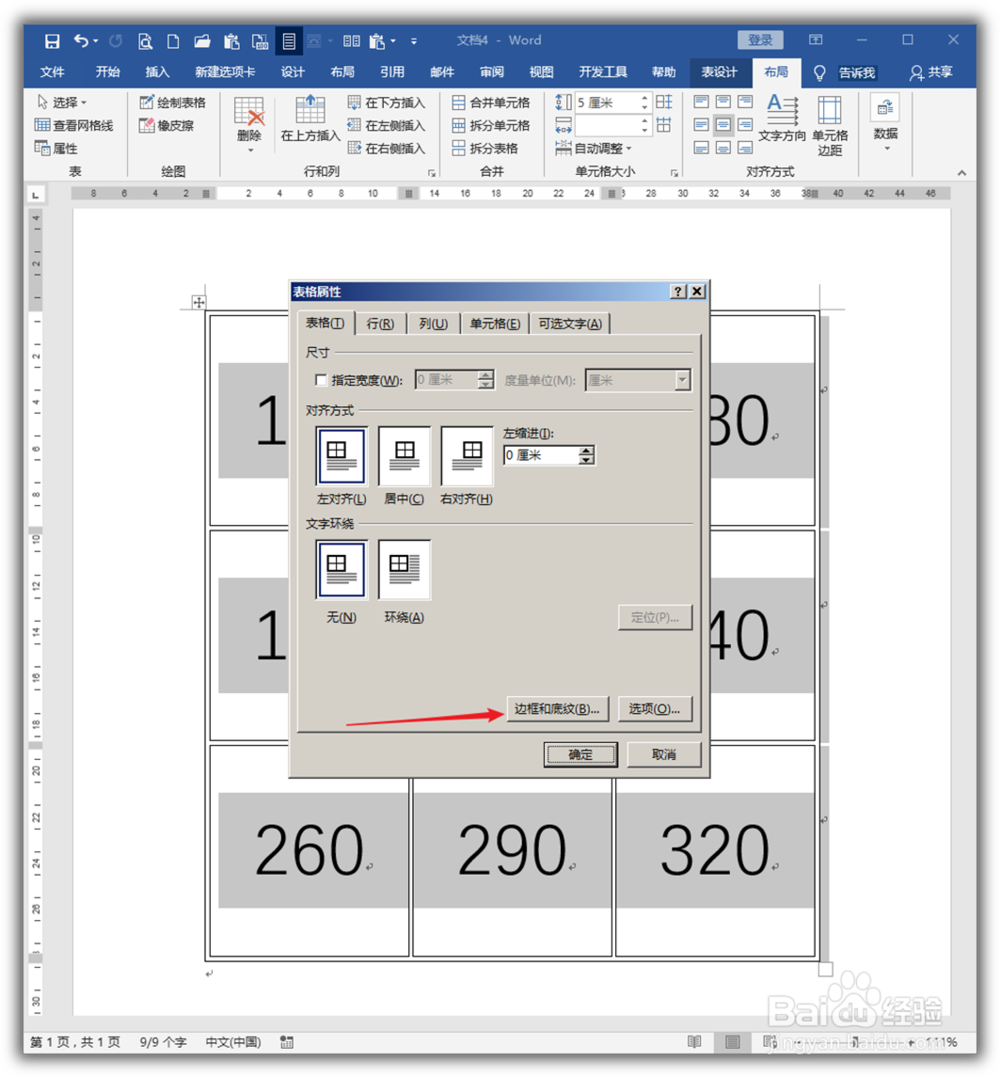Toggle View Gridlines
This screenshot has width=1000, height=1077.
tap(73, 125)
